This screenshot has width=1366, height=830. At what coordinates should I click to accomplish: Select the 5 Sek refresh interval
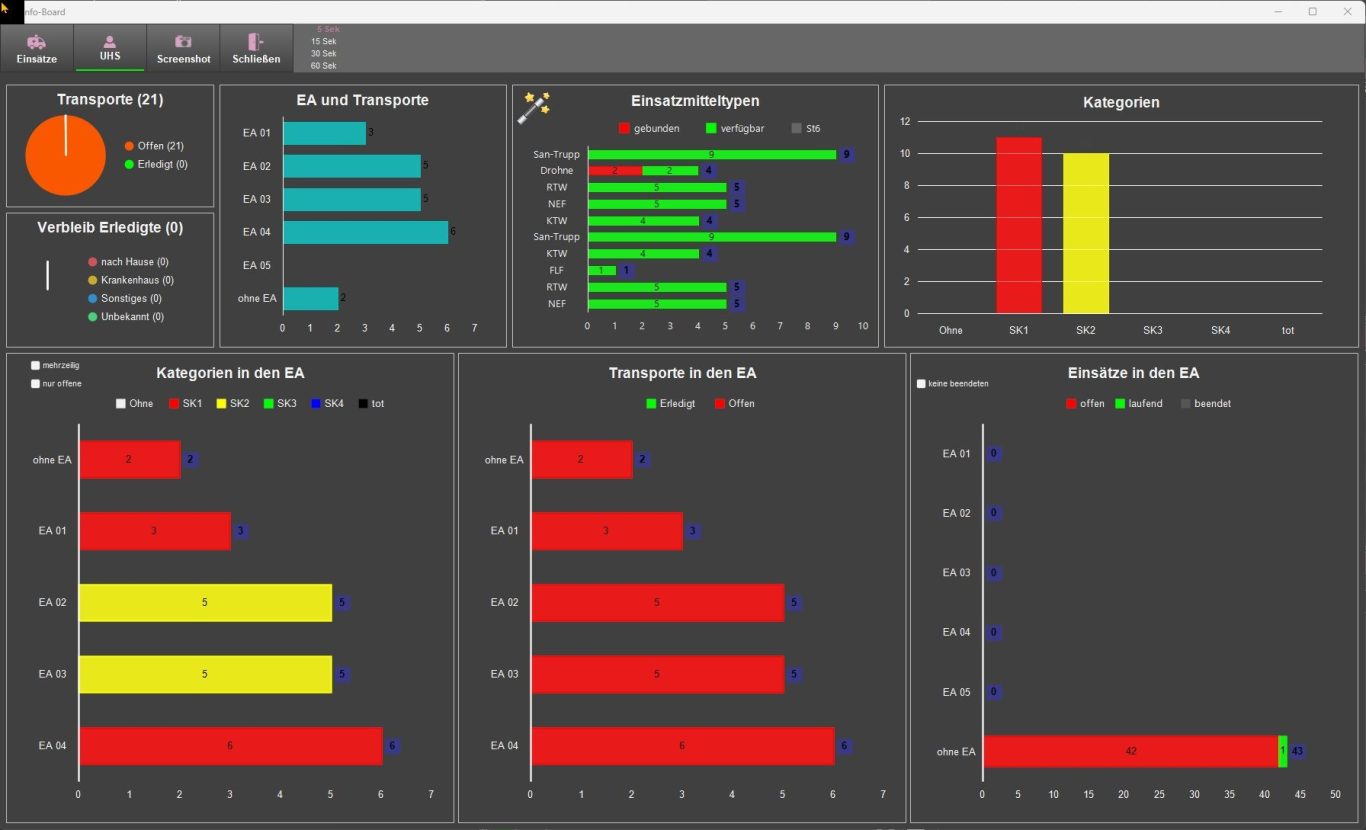click(327, 30)
